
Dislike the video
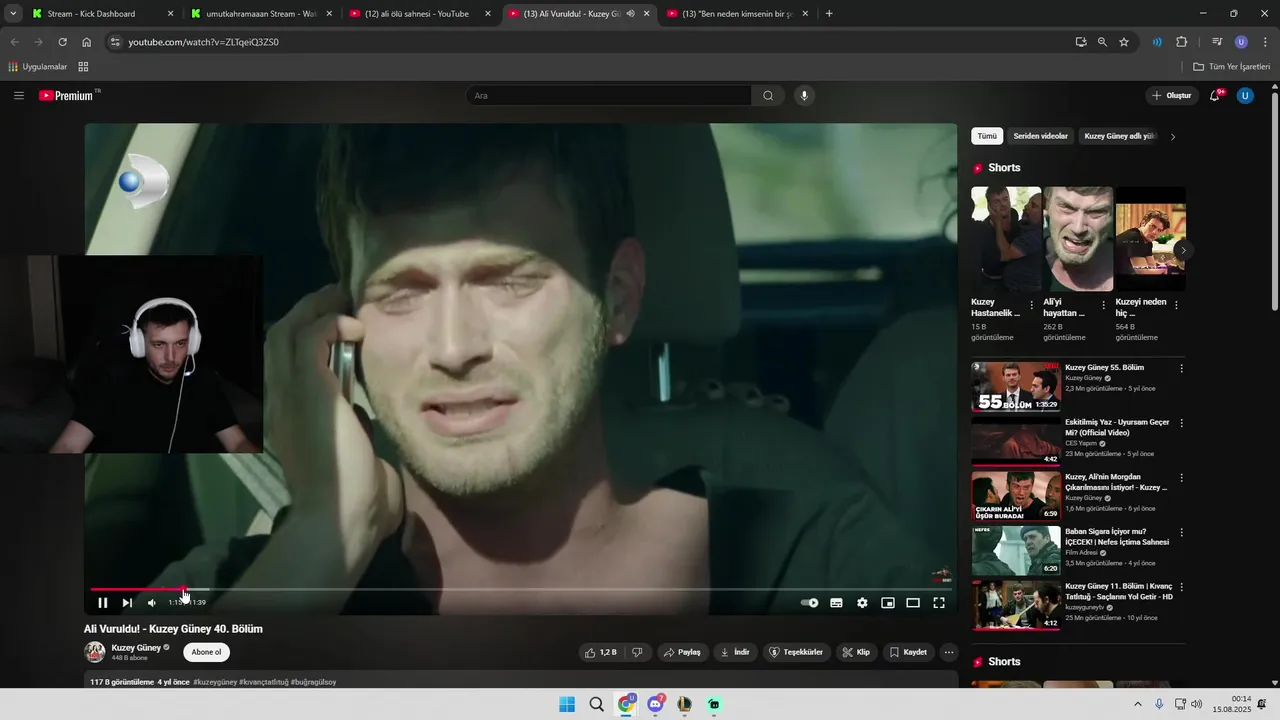point(636,652)
